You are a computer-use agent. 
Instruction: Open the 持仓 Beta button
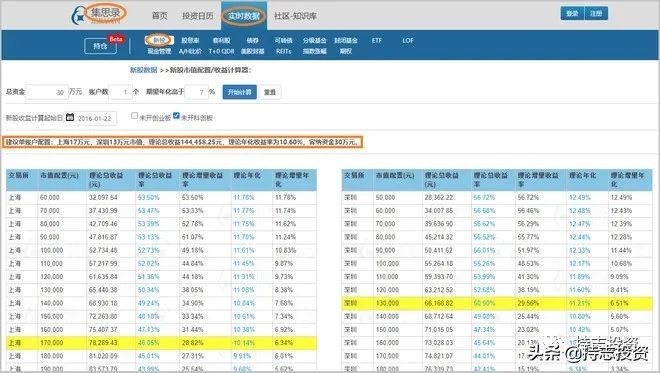pos(100,46)
